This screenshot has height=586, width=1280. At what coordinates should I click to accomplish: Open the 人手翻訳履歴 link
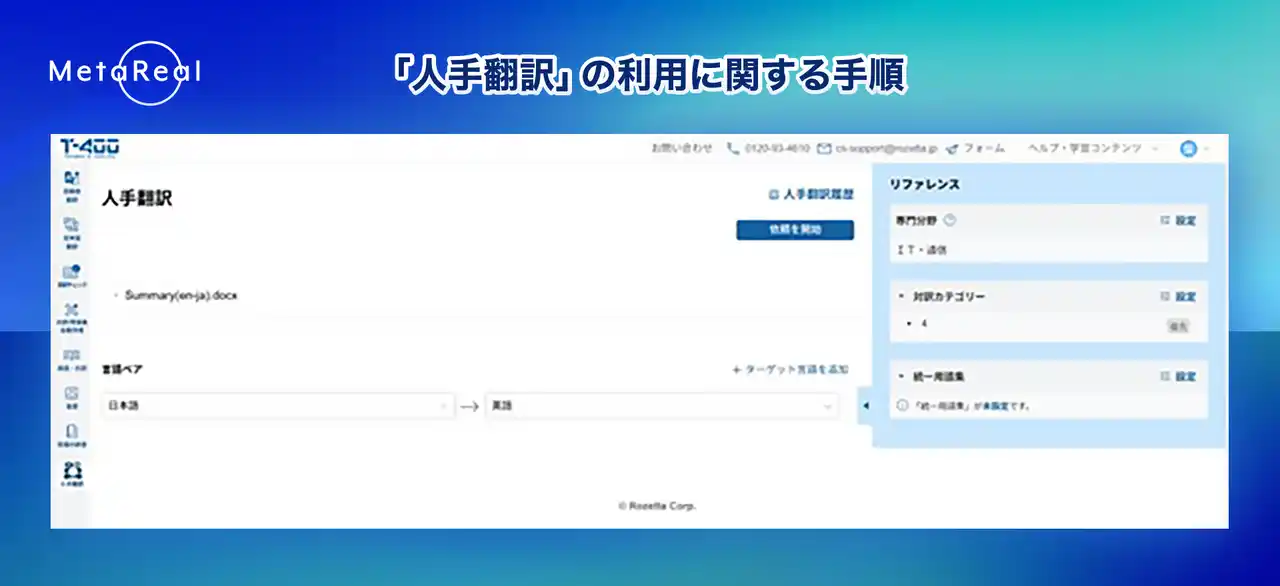point(811,195)
